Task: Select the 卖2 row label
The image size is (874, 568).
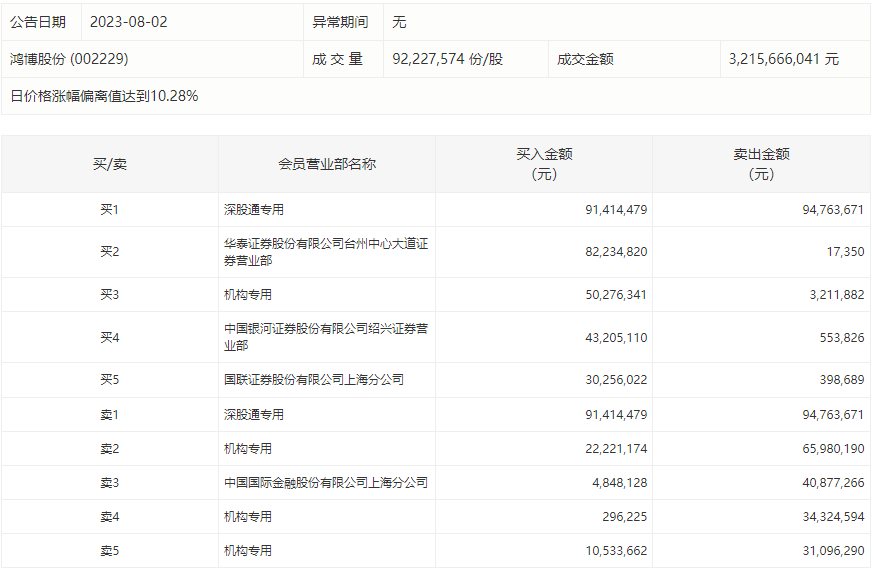Action: click(x=110, y=449)
